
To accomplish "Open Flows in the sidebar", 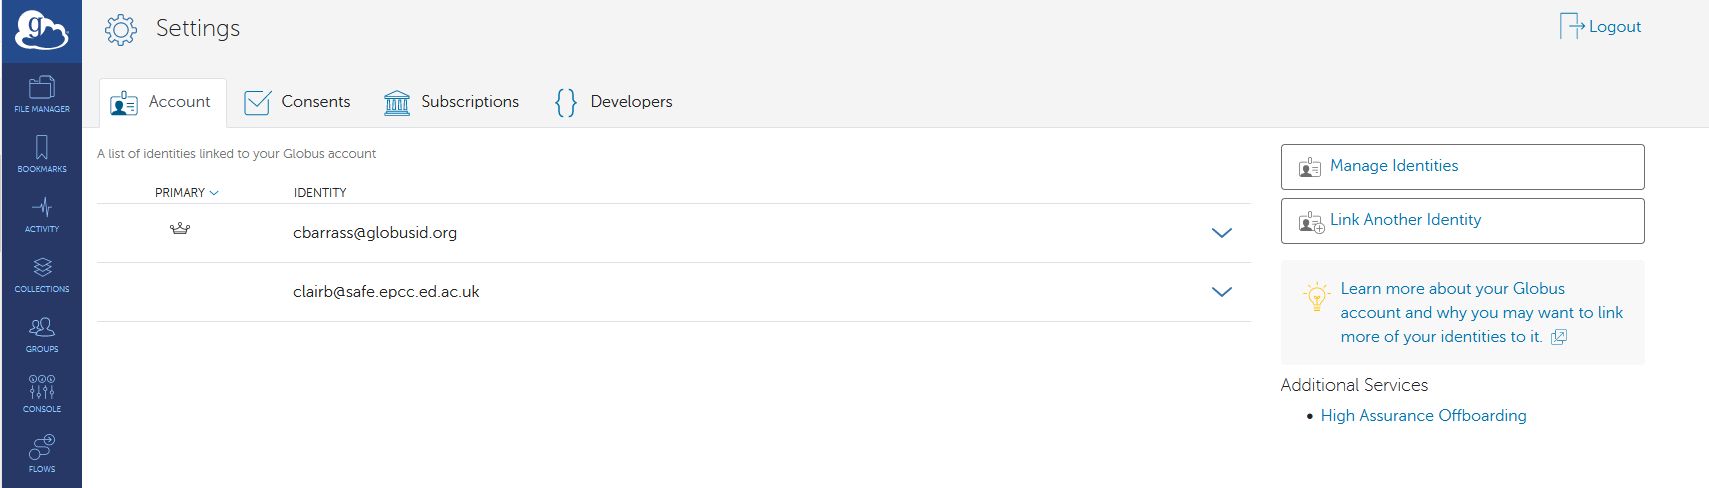I will [42, 453].
